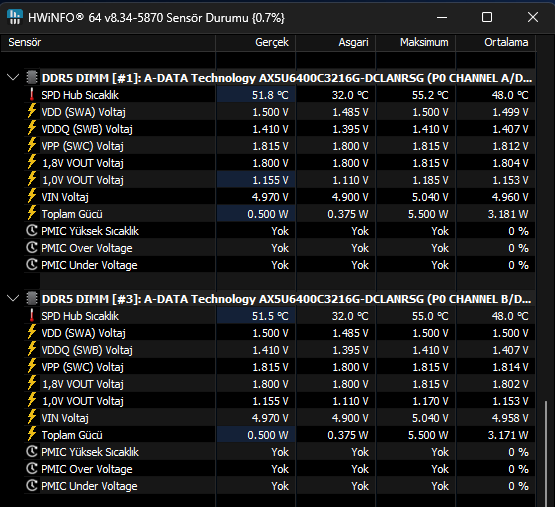Screen dimensions: 555x507
Task: Minimize the HWiNFO sensor window
Action: (442, 17)
